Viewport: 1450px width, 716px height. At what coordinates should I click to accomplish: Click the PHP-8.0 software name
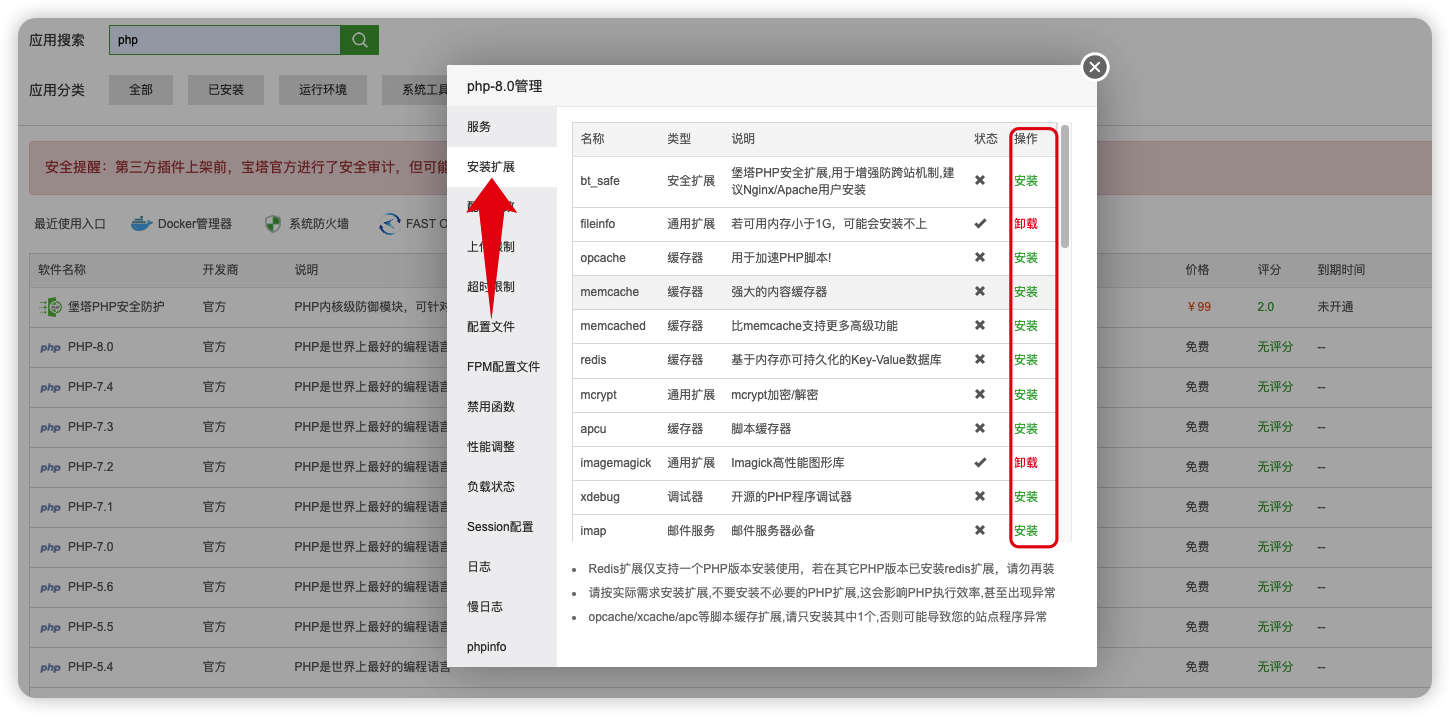click(x=91, y=347)
